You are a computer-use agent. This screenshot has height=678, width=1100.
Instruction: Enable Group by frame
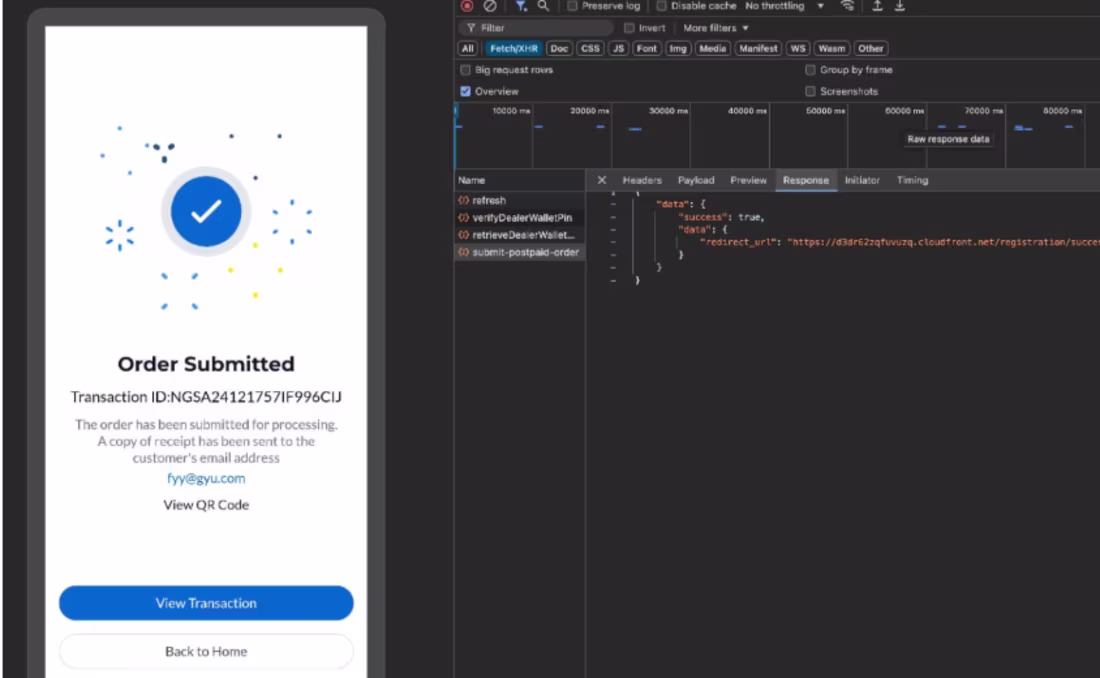[810, 70]
